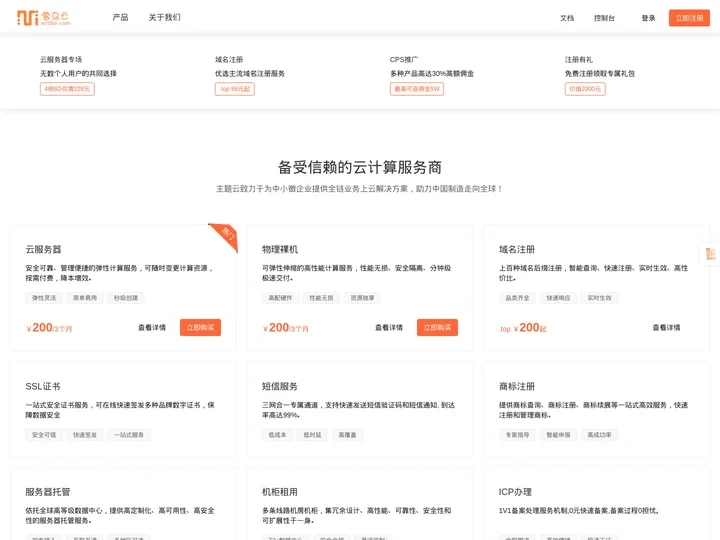Open the 物理裸机 card title
The width and height of the screenshot is (720, 540).
coord(280,249)
